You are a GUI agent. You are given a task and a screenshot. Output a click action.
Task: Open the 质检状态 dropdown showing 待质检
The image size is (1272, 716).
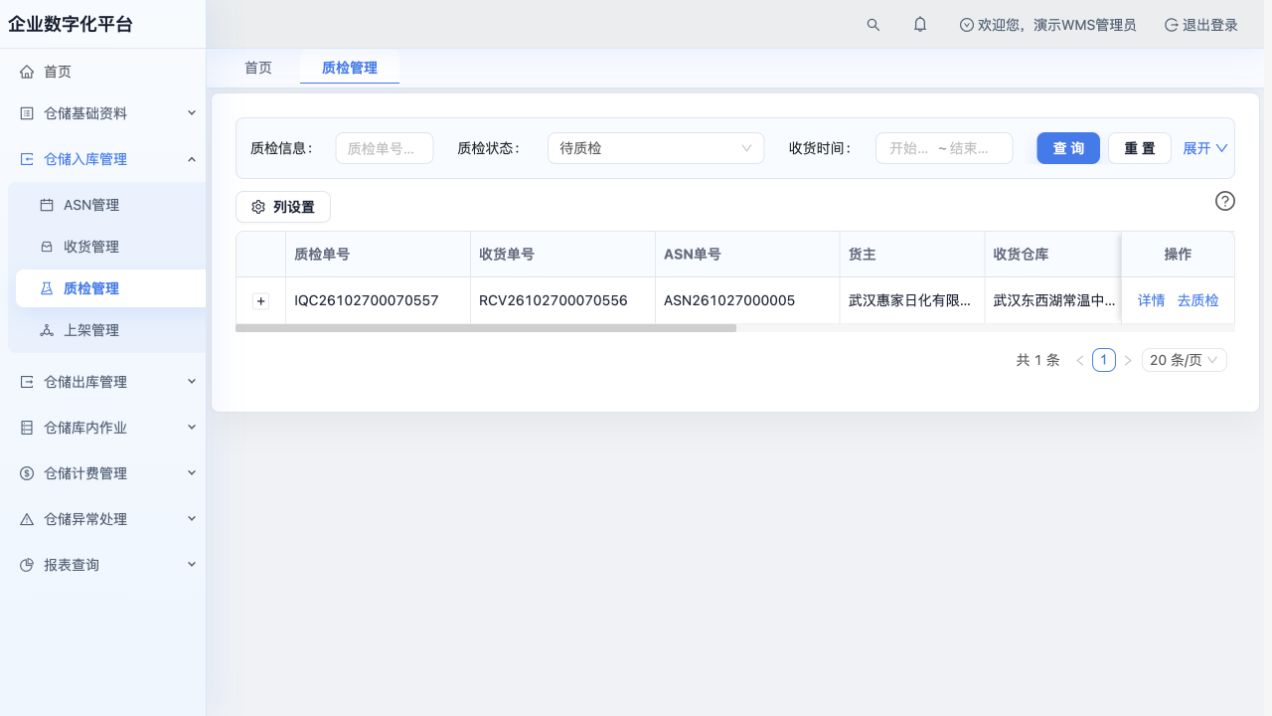coord(656,148)
